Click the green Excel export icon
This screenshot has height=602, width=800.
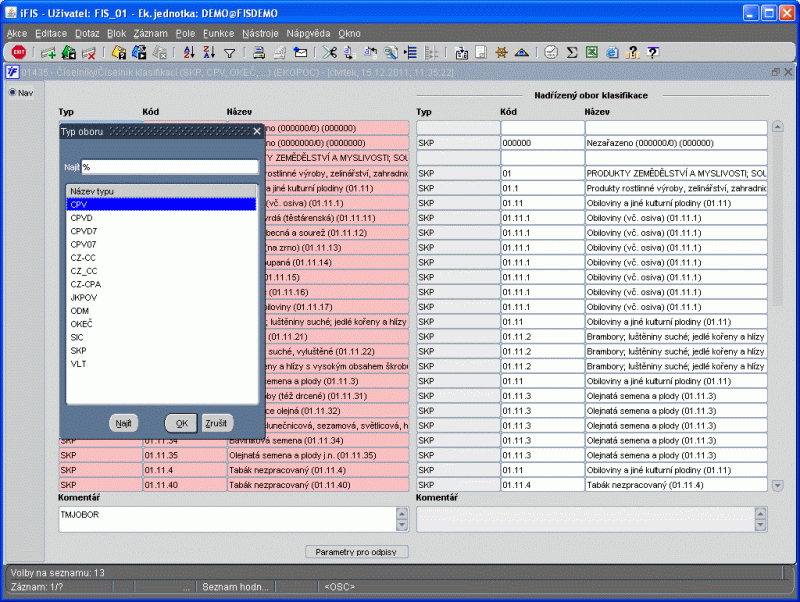(592, 52)
